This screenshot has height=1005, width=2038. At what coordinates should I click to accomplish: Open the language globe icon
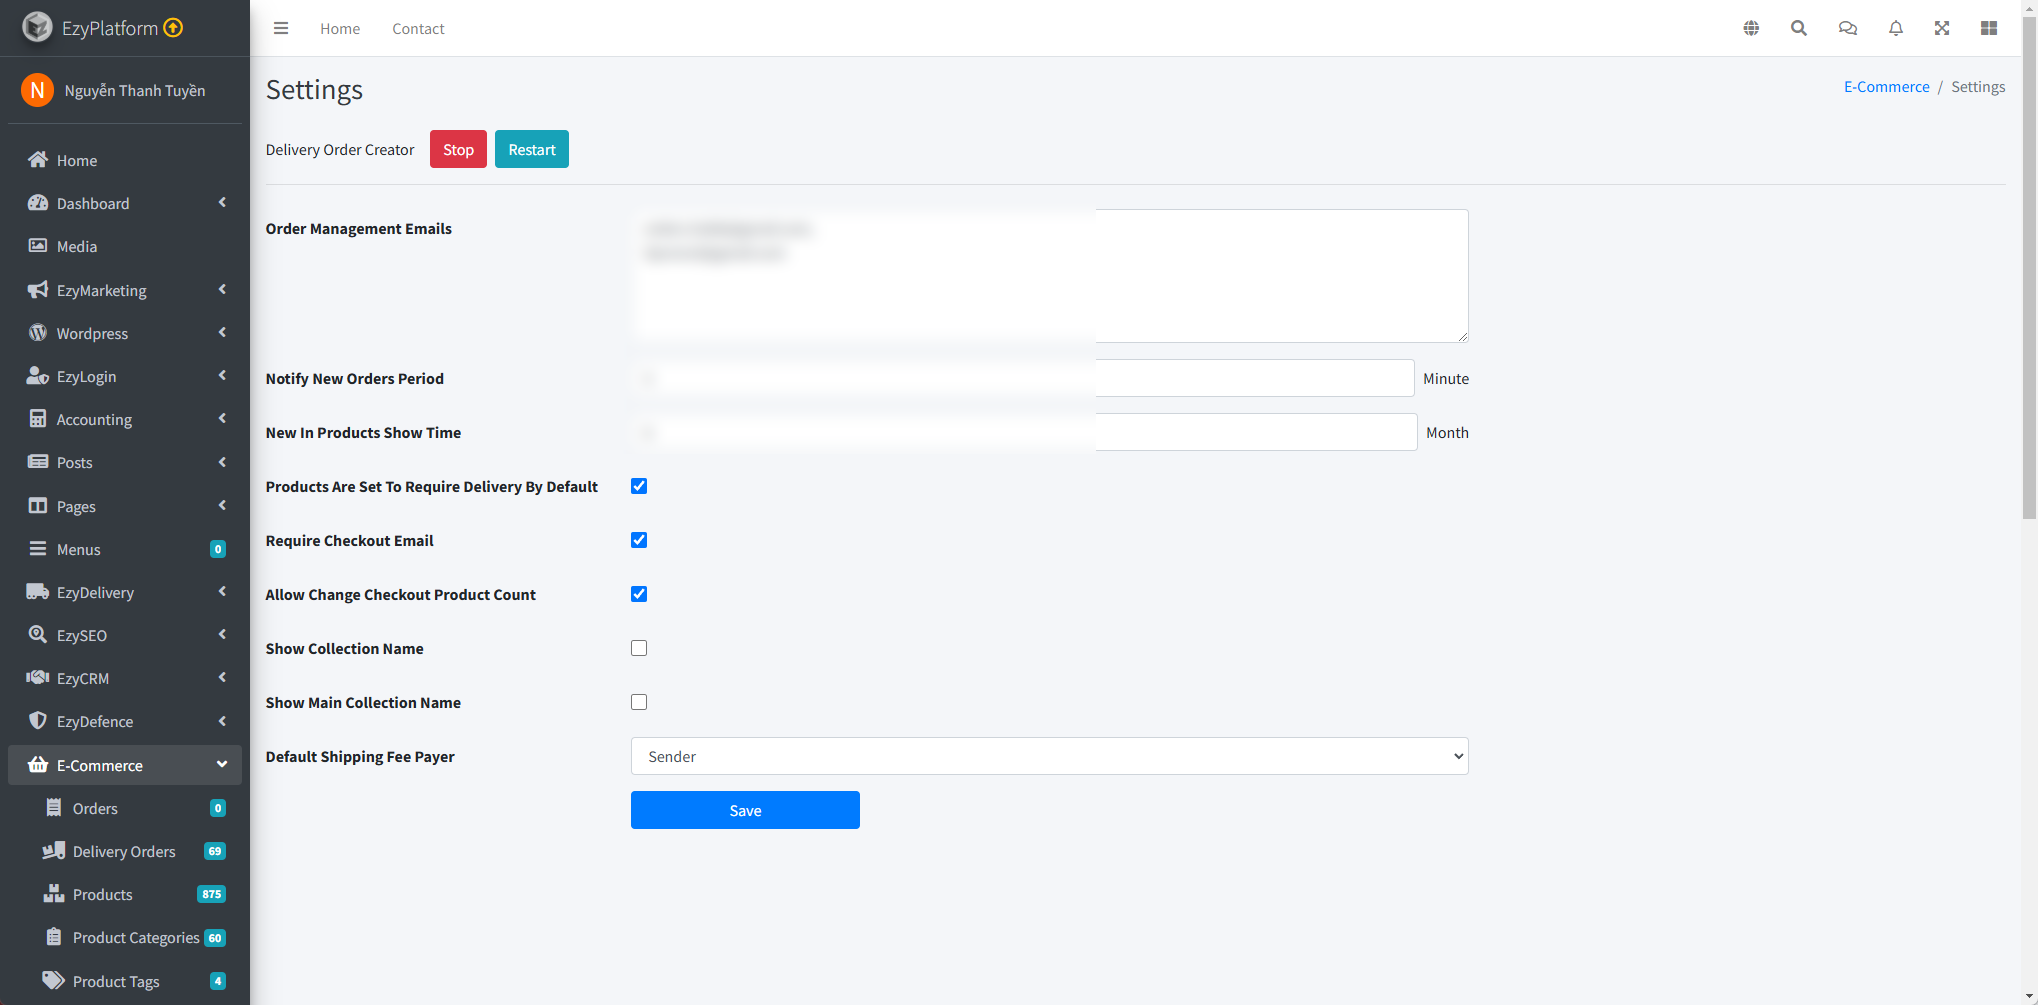click(x=1751, y=28)
